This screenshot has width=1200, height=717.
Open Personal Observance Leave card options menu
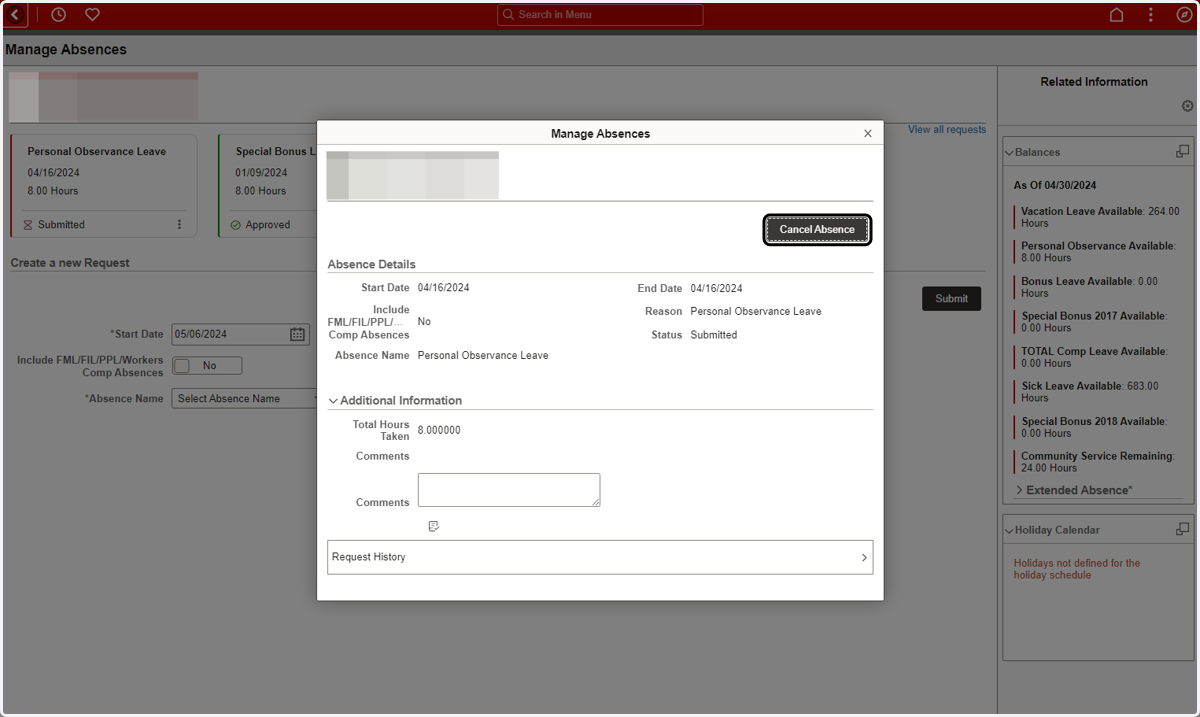[x=180, y=225]
